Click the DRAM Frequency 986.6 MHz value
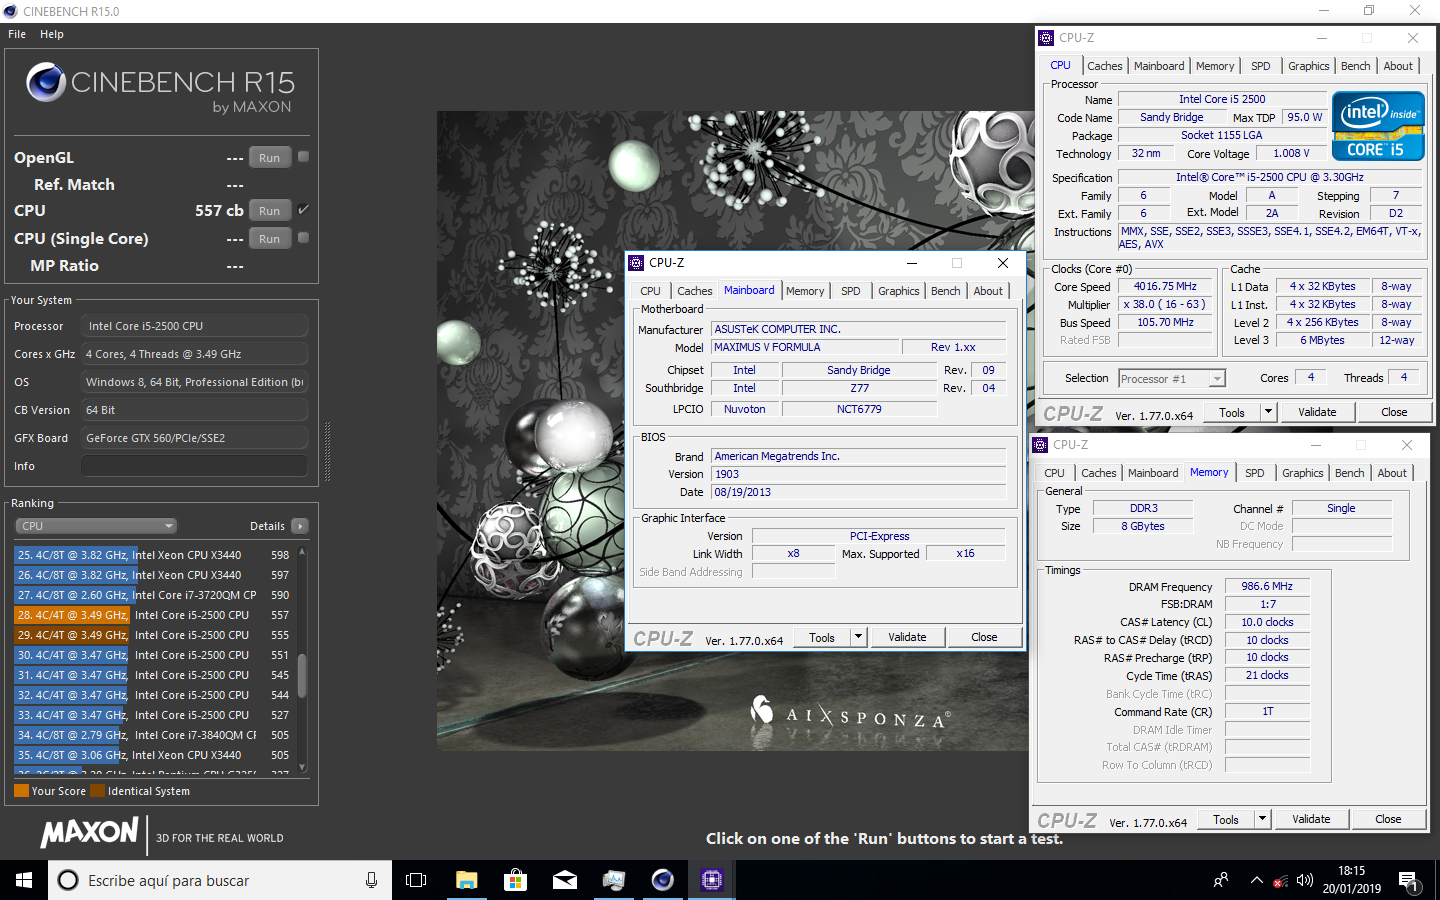 [1267, 586]
